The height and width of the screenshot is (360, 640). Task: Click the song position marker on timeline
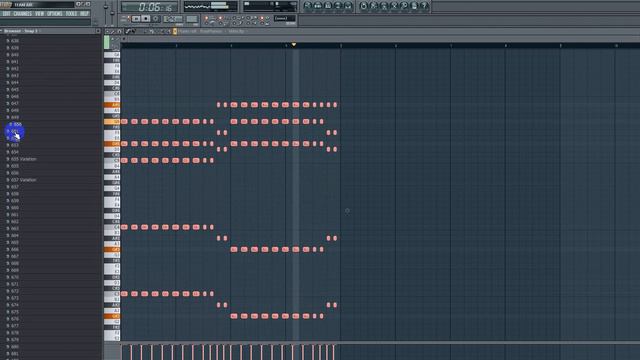[x=293, y=44]
